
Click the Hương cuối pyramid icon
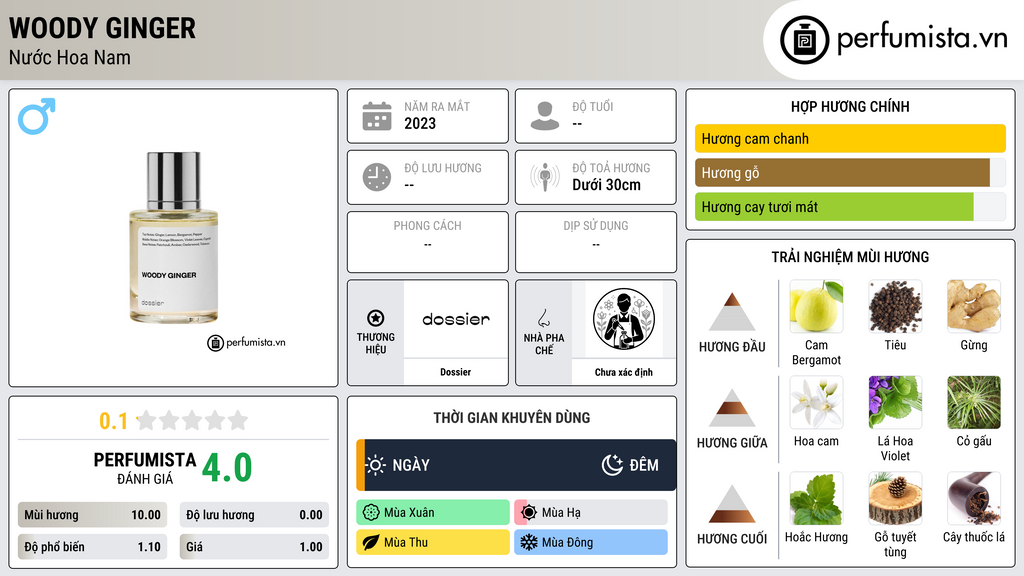pos(732,504)
